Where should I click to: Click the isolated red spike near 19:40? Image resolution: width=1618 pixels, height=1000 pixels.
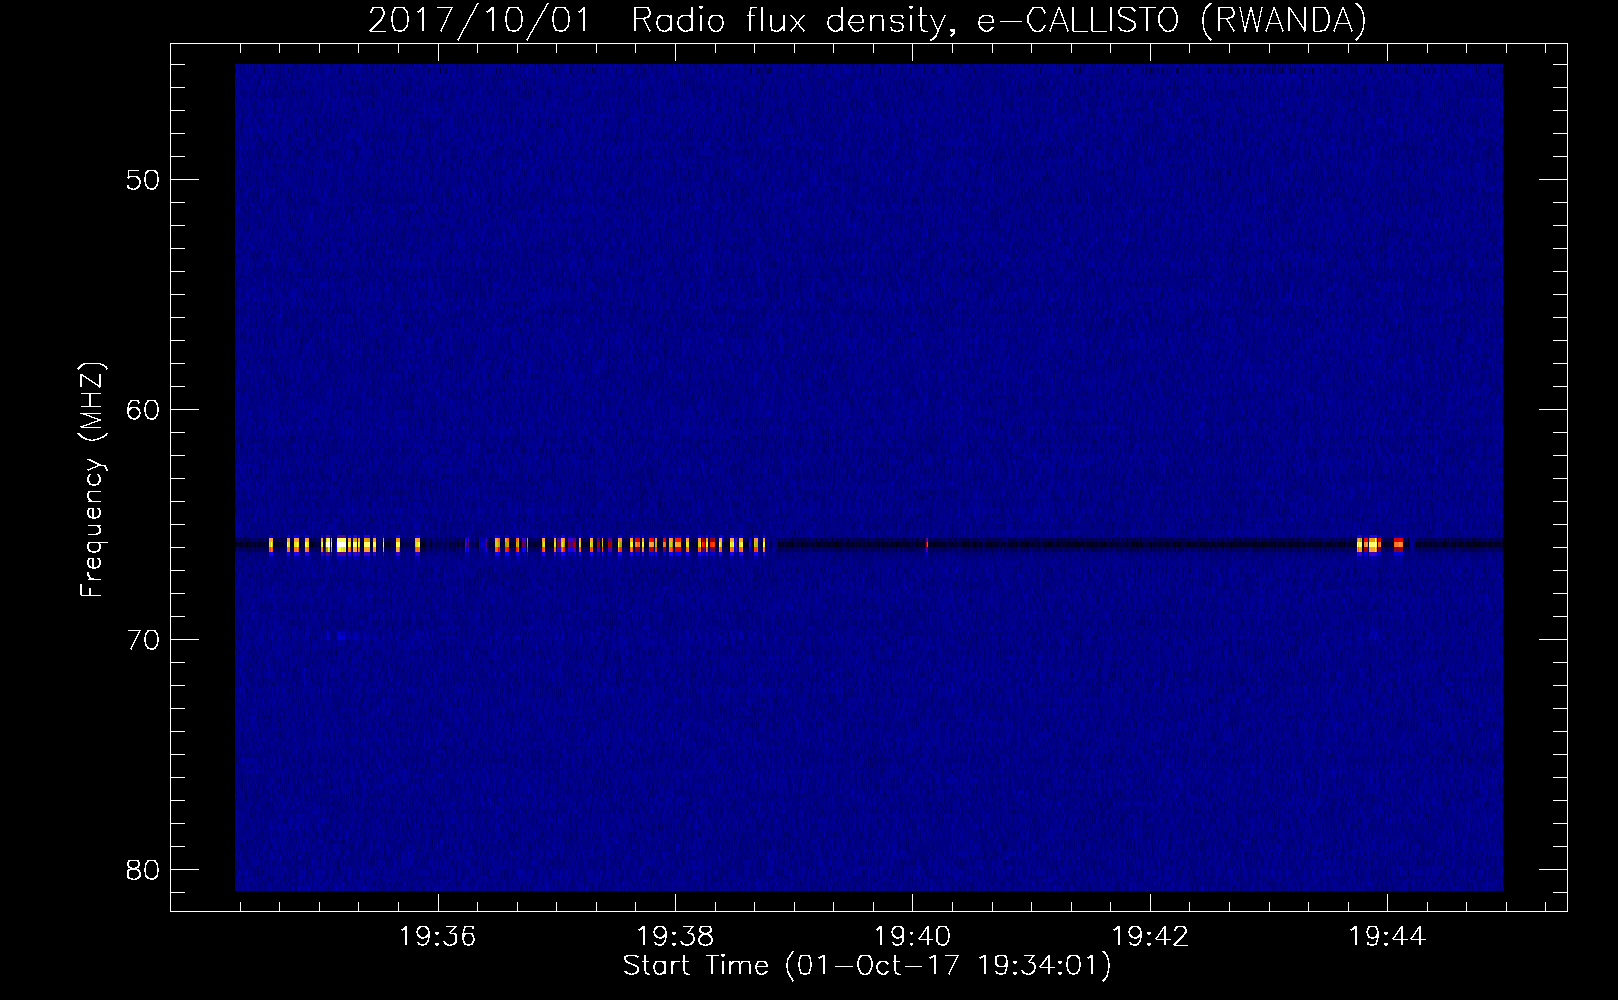coord(927,545)
